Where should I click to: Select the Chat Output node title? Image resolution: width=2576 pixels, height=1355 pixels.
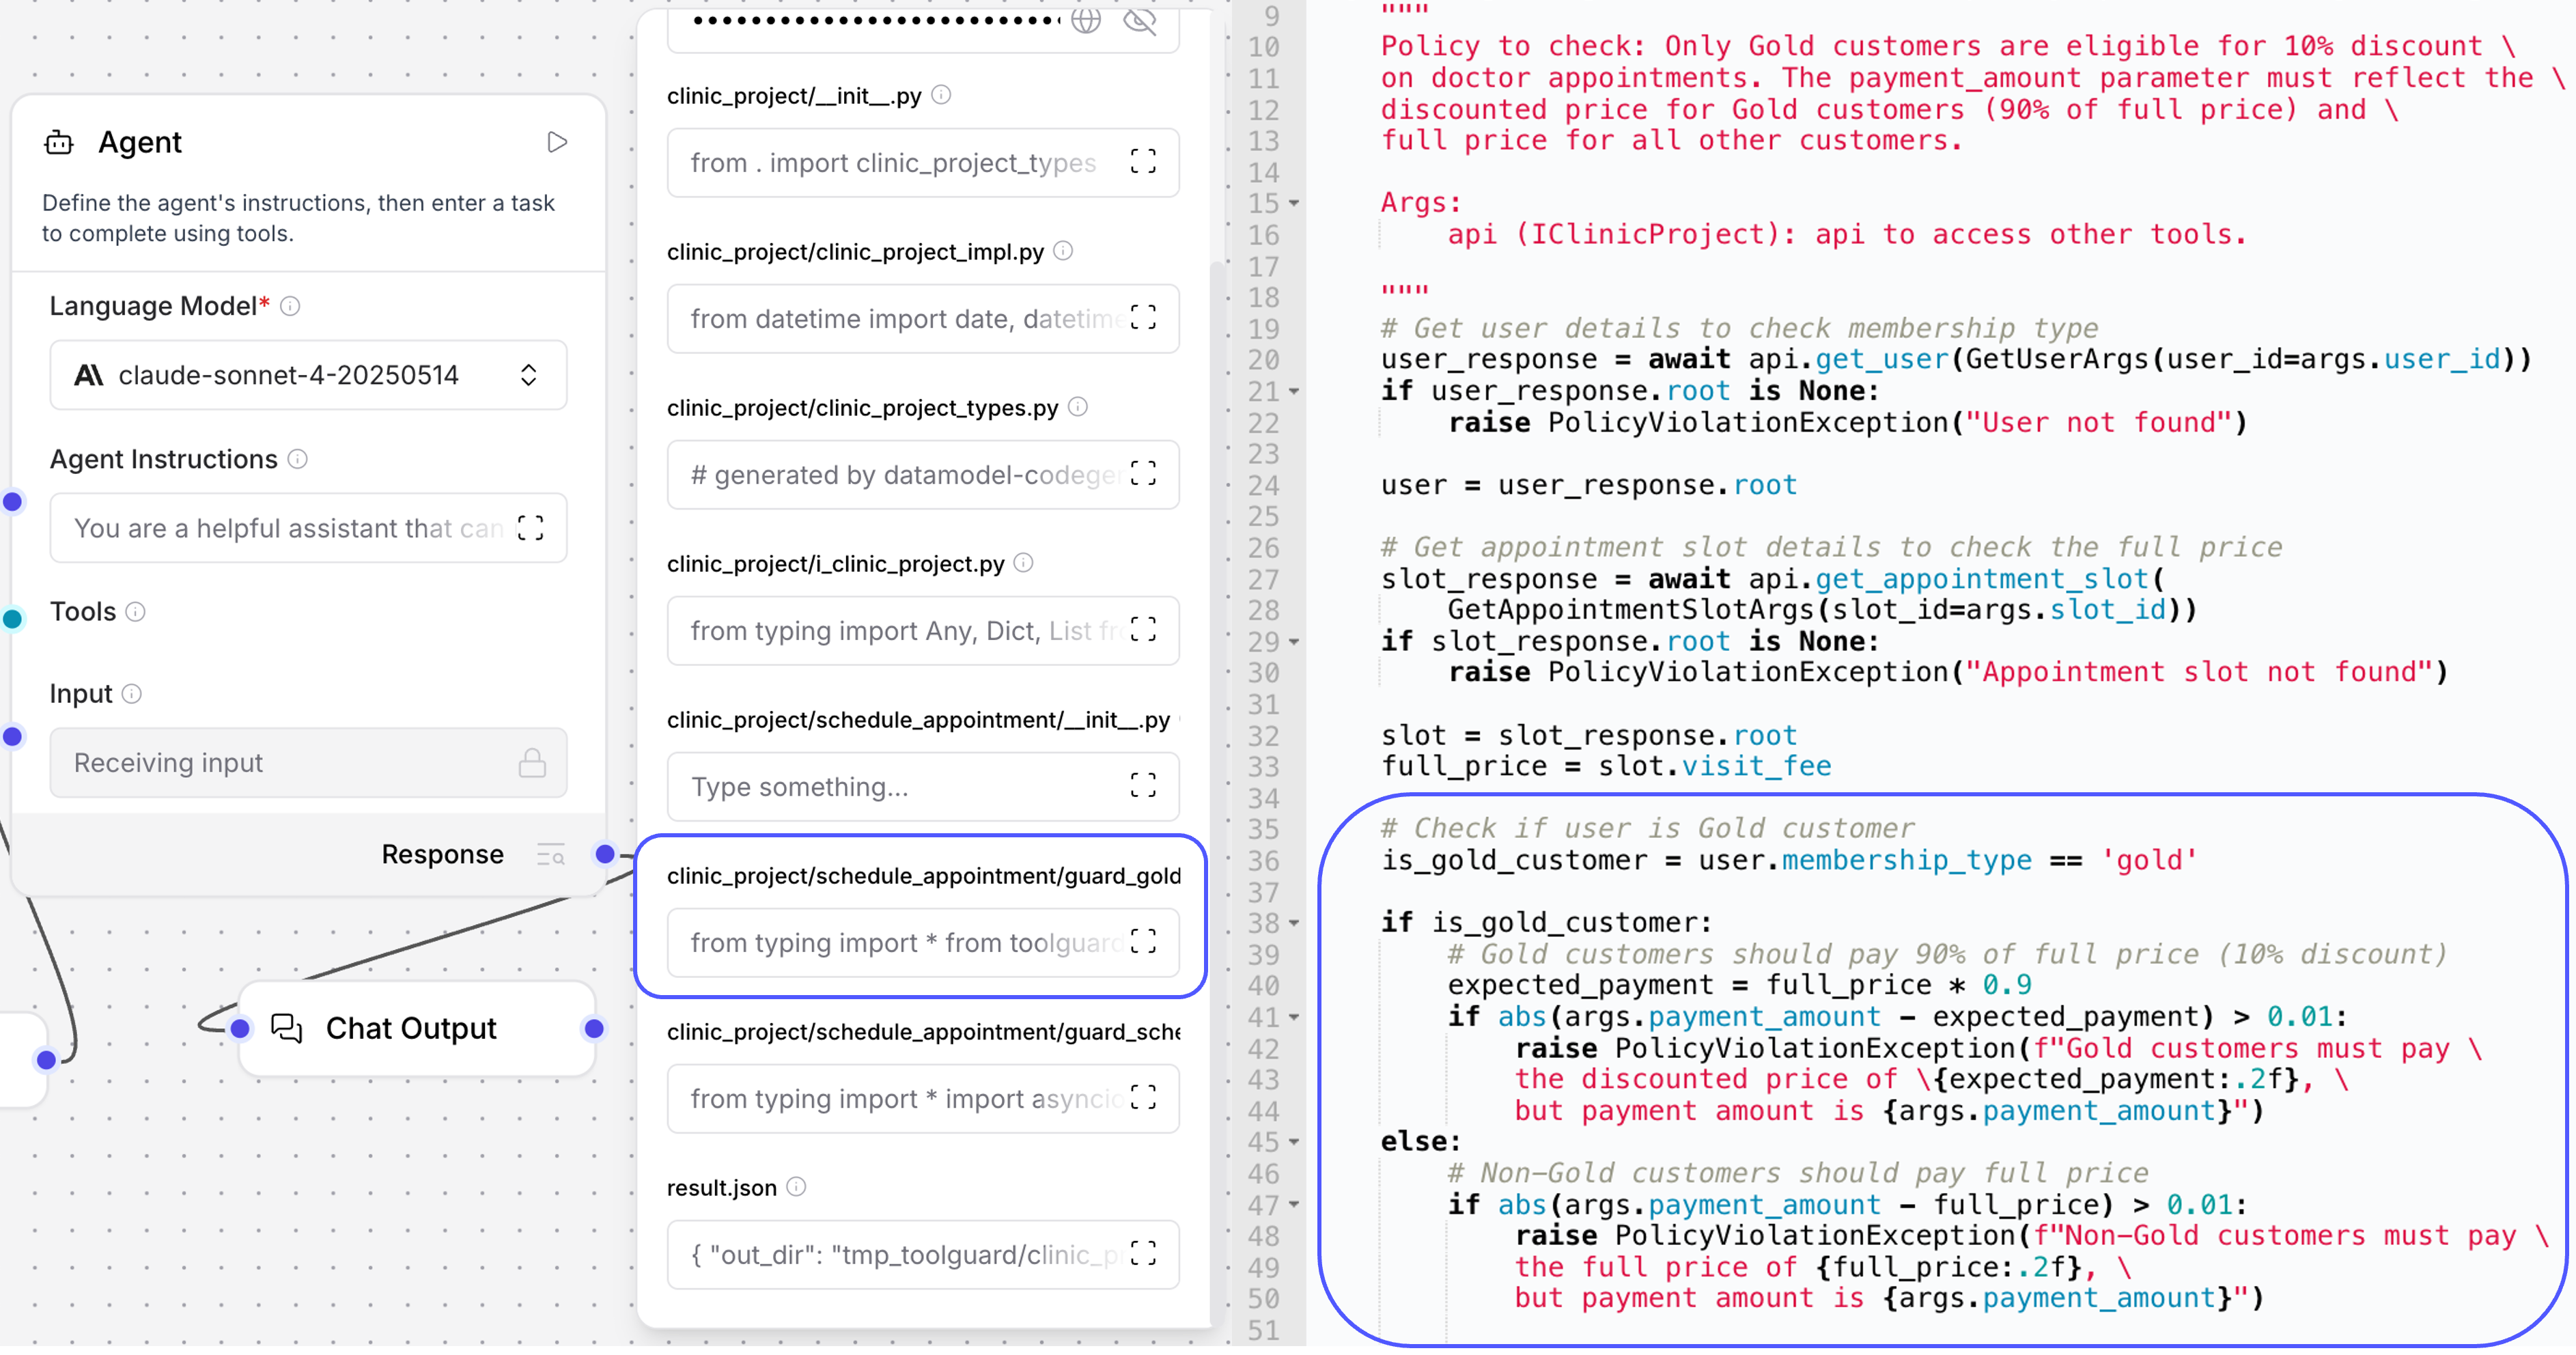coord(411,1028)
